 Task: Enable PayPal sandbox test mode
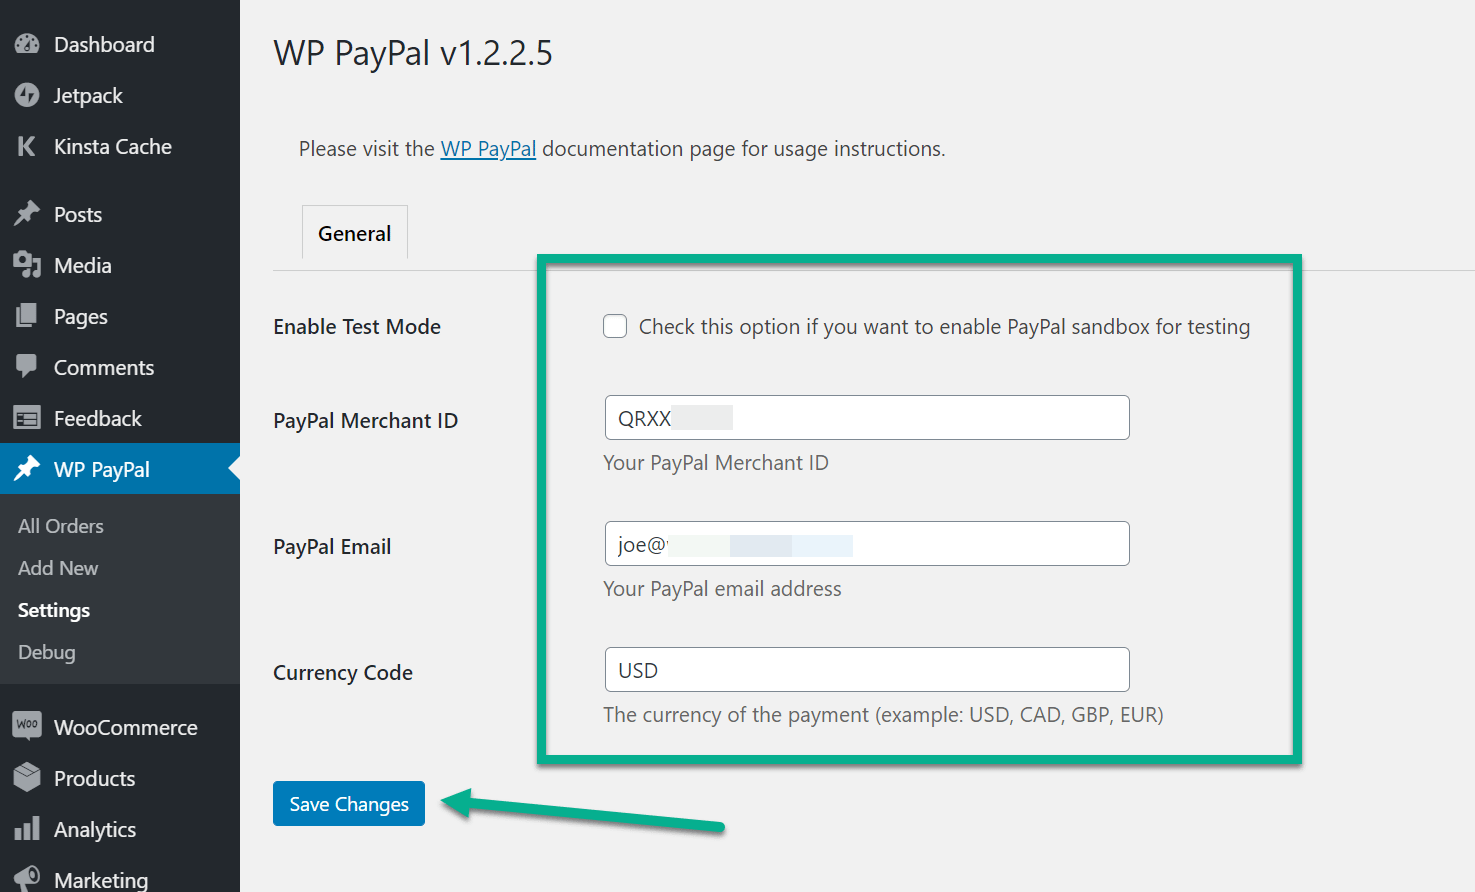614,326
